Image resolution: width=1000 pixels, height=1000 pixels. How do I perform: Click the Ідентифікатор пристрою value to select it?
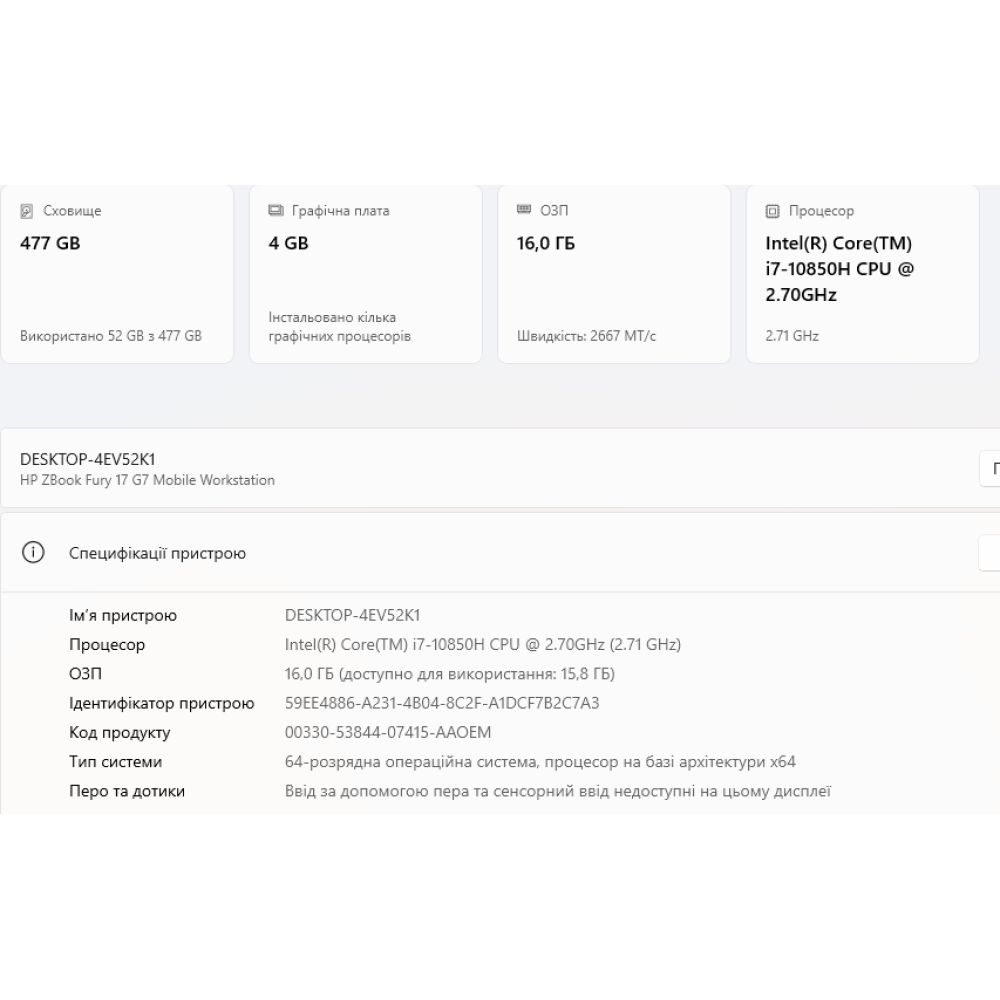442,703
